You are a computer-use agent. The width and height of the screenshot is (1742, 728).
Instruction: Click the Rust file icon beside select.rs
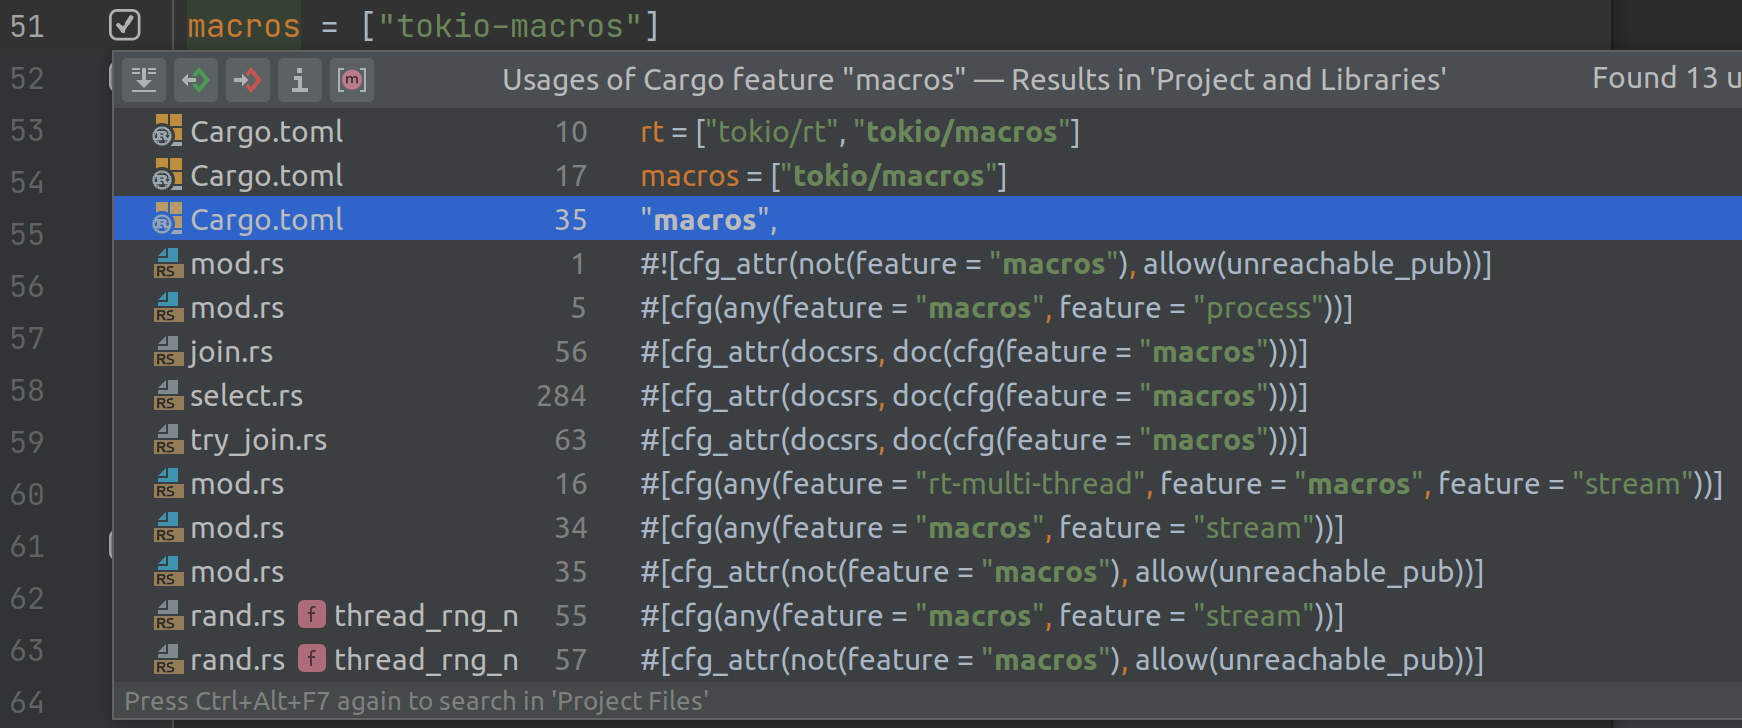(166, 395)
